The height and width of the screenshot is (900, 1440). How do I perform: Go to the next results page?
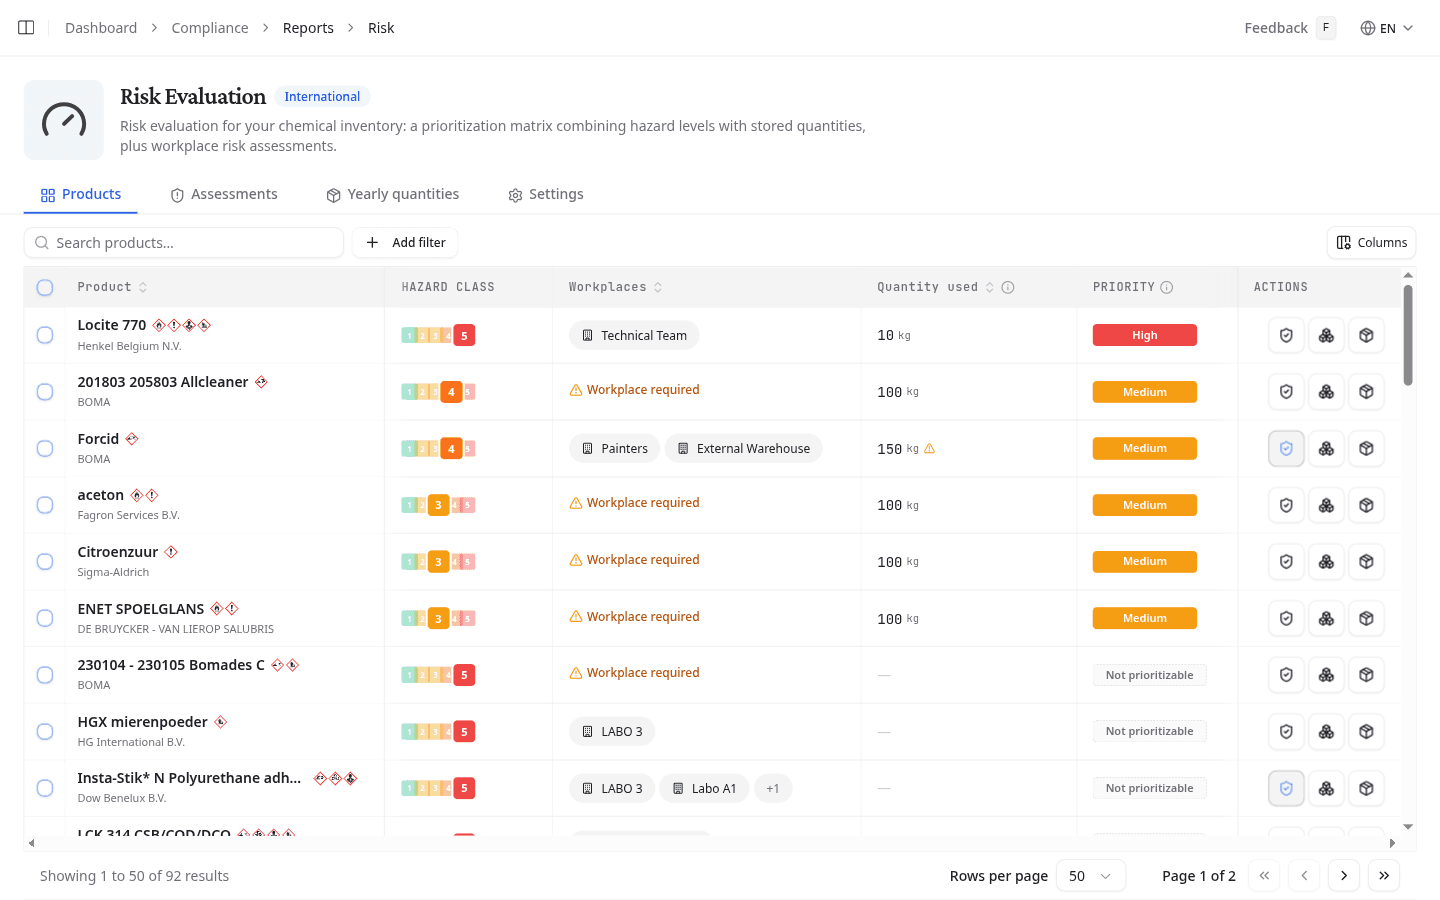[1344, 876]
